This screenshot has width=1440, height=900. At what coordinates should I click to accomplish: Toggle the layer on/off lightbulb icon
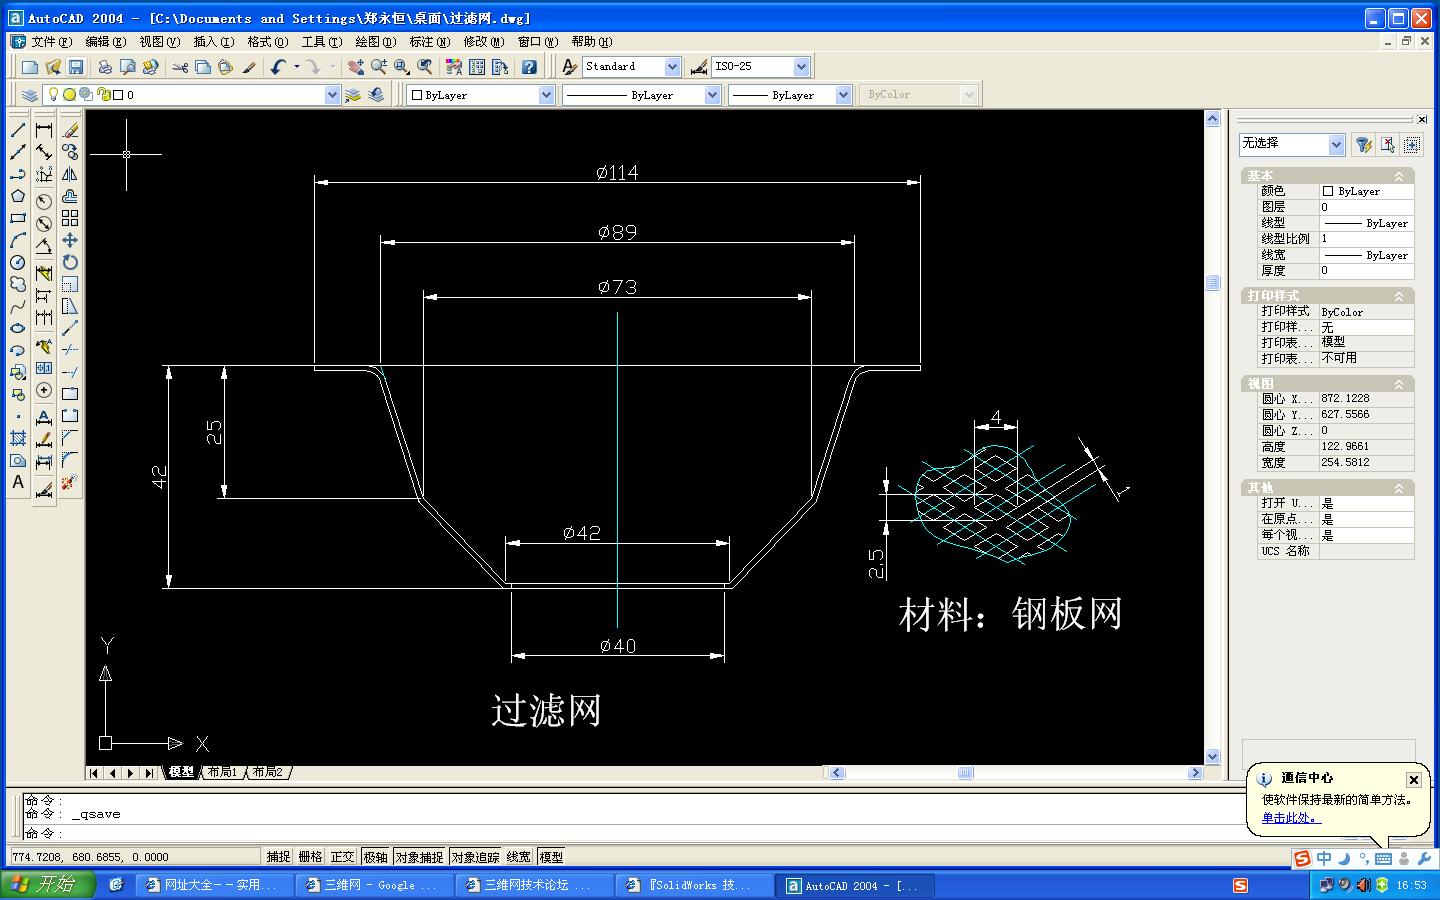click(53, 95)
